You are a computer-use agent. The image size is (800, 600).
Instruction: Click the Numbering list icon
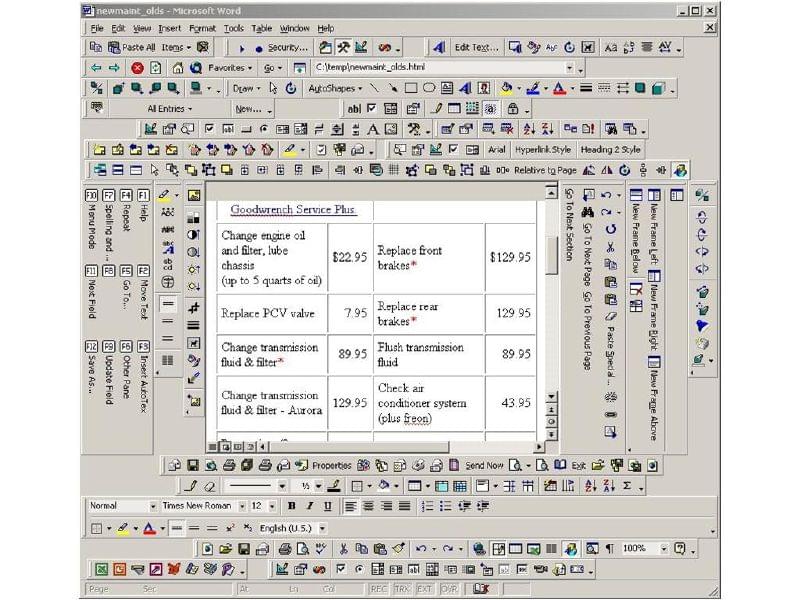pyautogui.click(x=428, y=506)
